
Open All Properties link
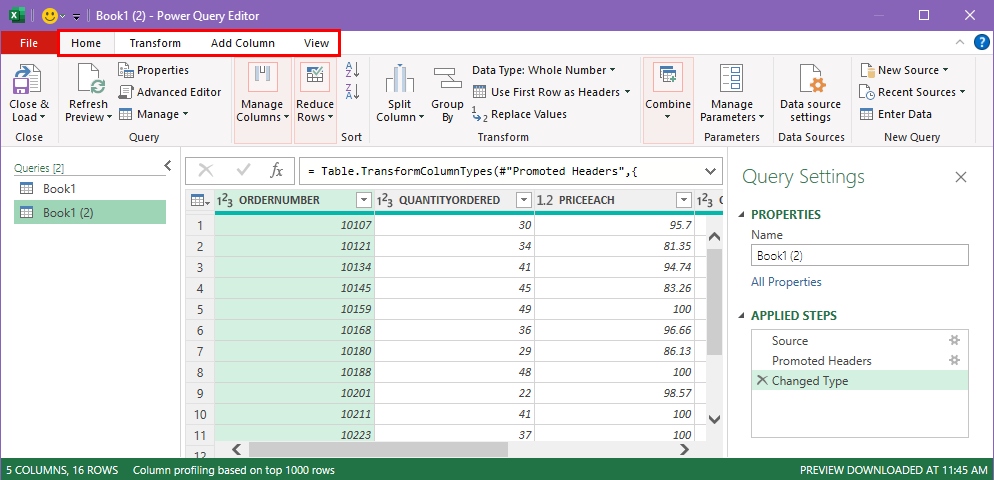tap(786, 282)
